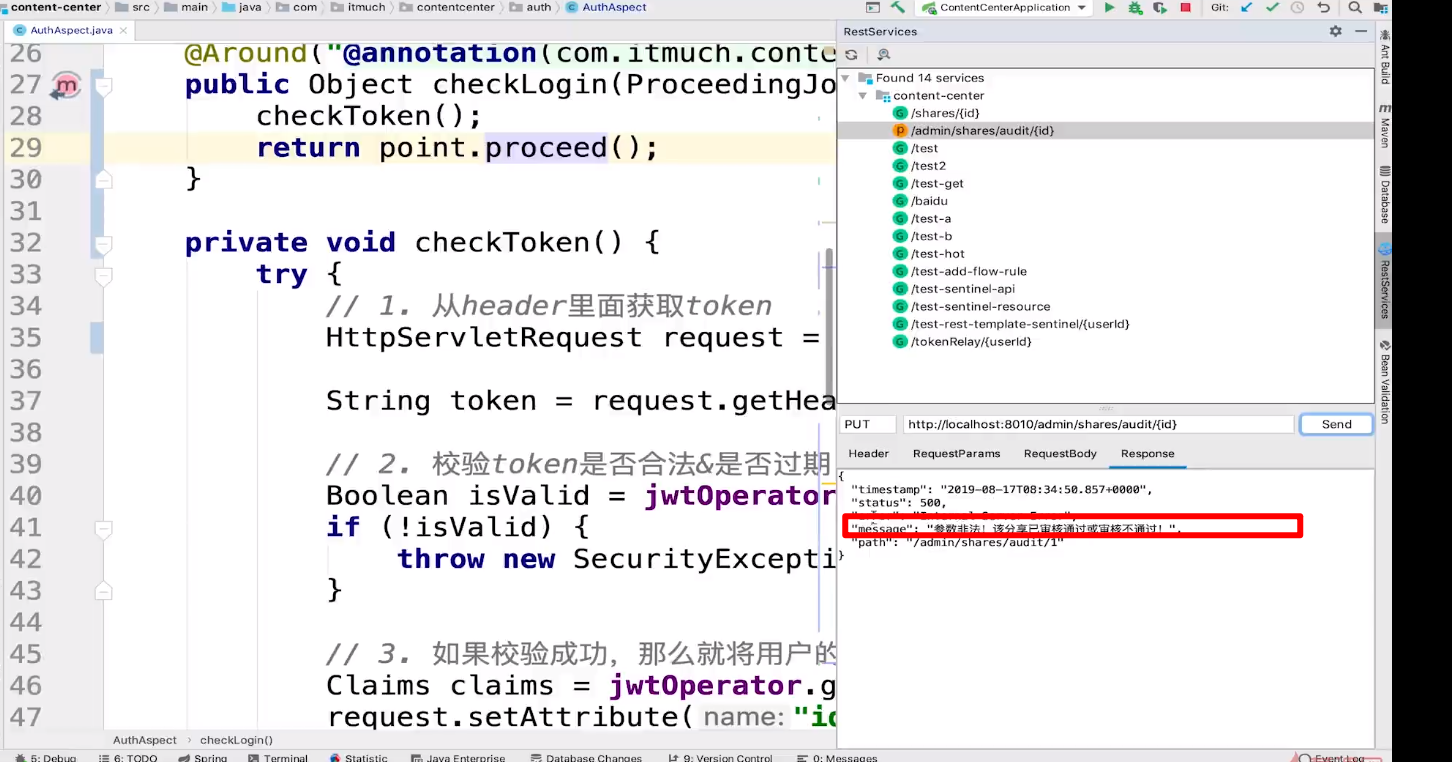Open the Database side tool window
The image size is (1452, 762).
point(1385,195)
